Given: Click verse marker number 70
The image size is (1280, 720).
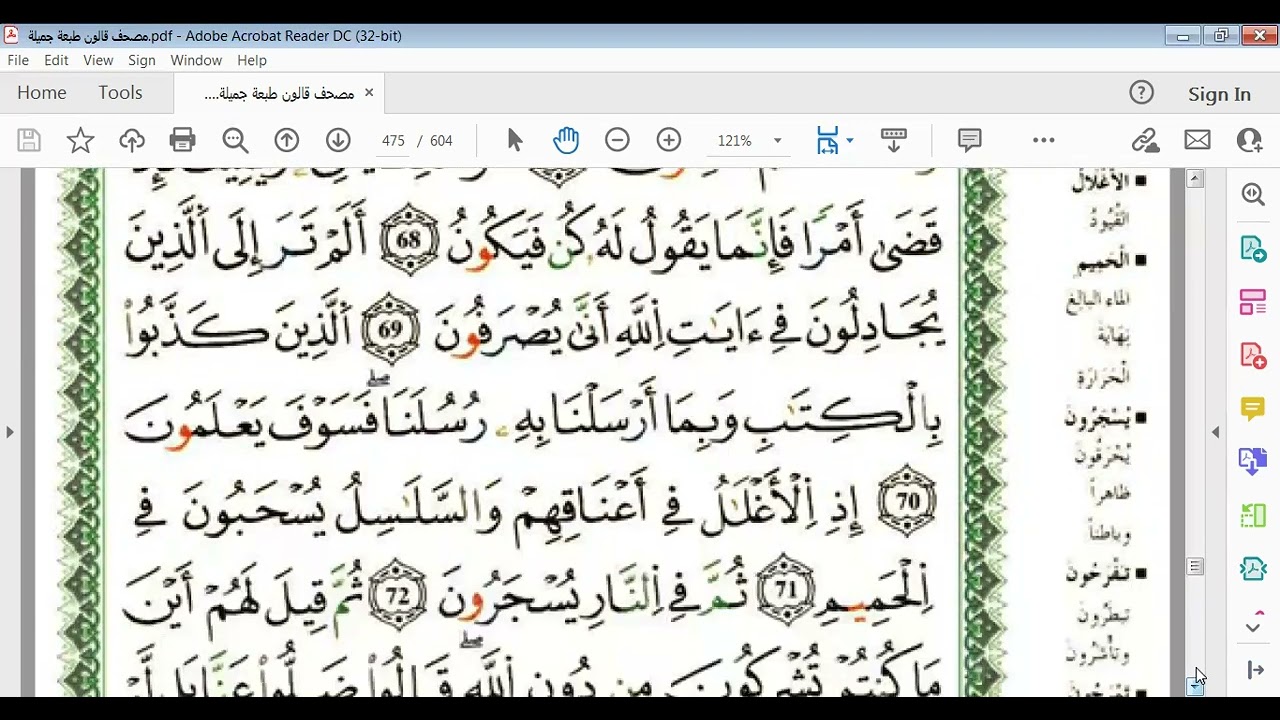Looking at the screenshot, I should point(907,501).
